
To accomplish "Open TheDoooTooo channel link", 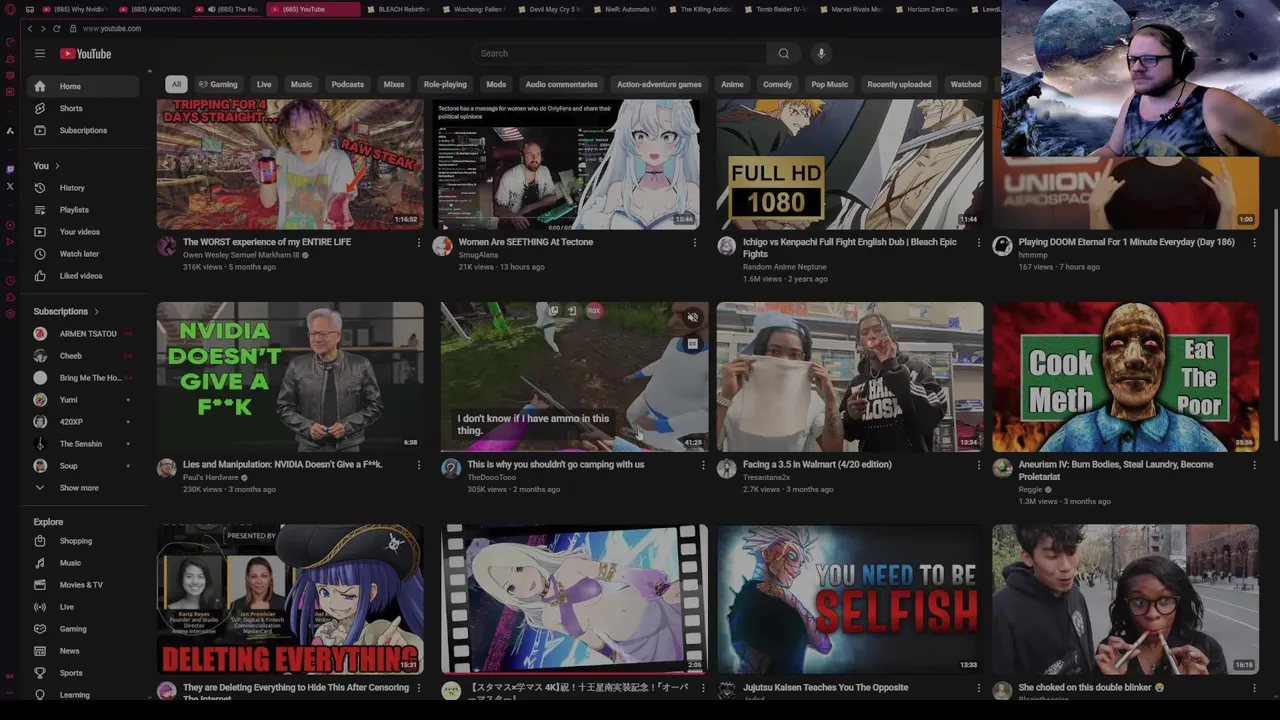I will (x=491, y=477).
